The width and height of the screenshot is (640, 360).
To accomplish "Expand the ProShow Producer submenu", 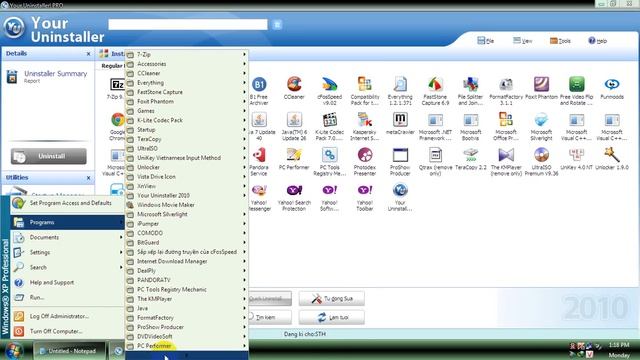I will [187, 327].
